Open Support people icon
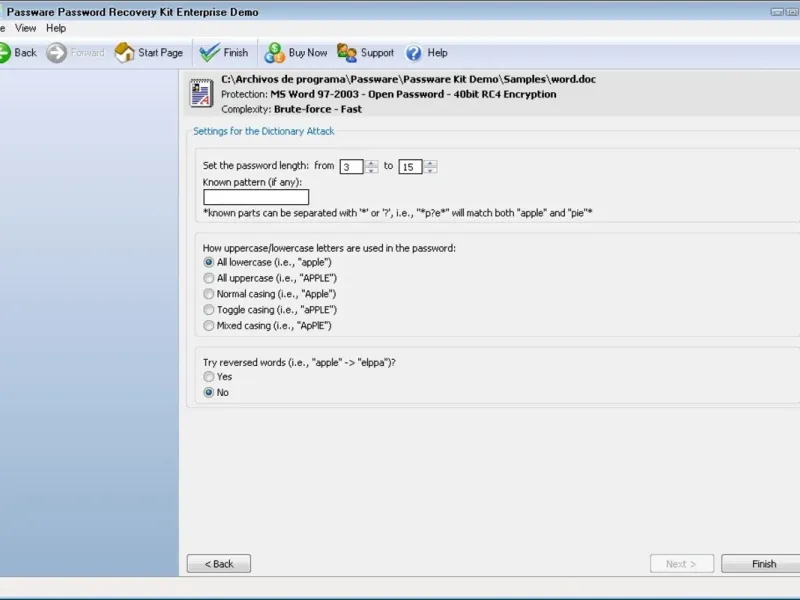The width and height of the screenshot is (800, 600). click(347, 53)
